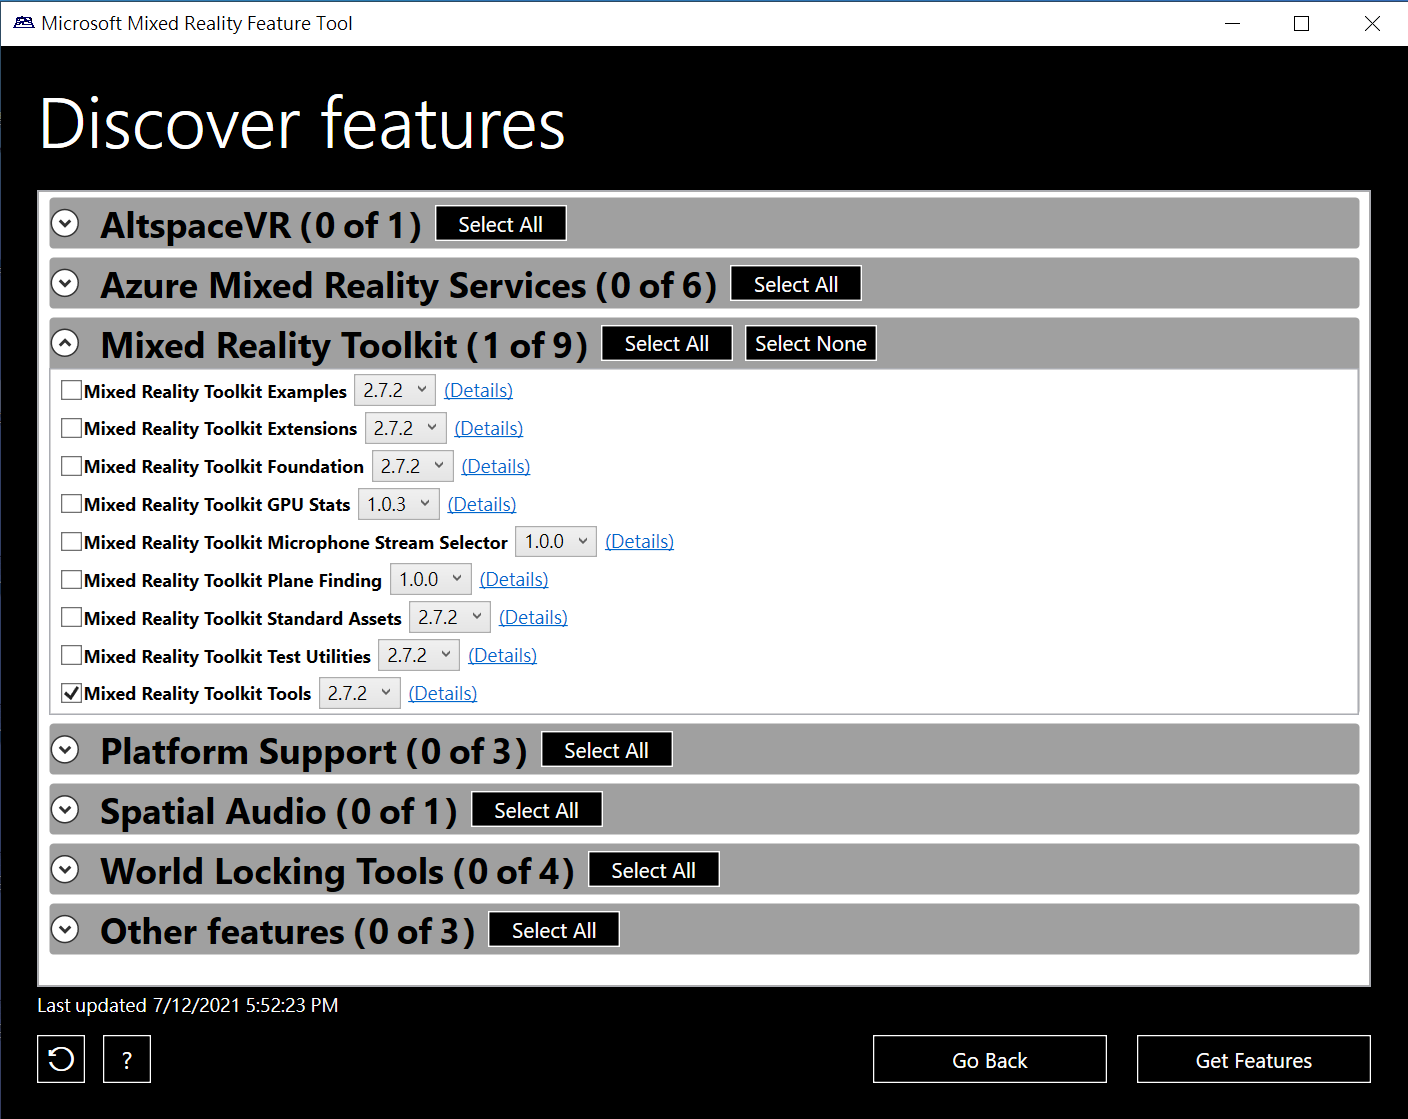Tick Mixed Reality Toolkit GPU Stats checkbox
This screenshot has height=1119, width=1408.
[x=71, y=504]
